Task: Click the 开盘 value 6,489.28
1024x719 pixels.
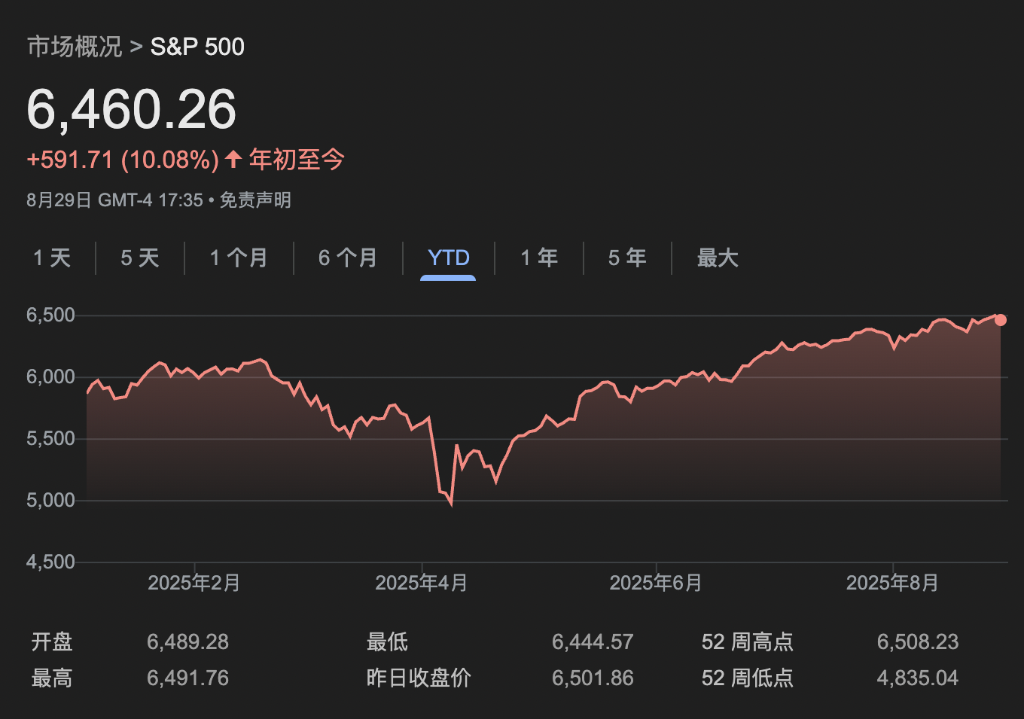Action: (x=187, y=642)
